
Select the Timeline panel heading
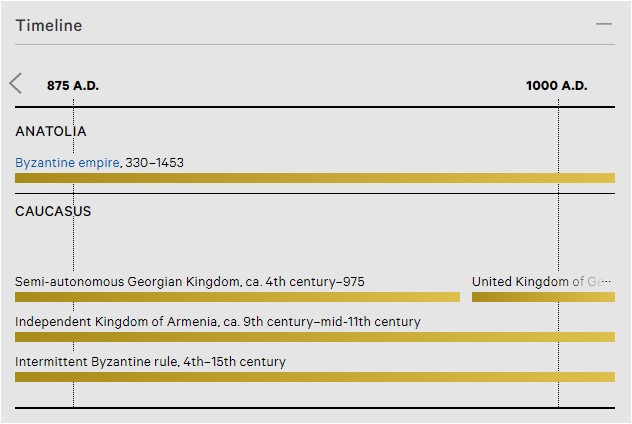click(x=49, y=25)
